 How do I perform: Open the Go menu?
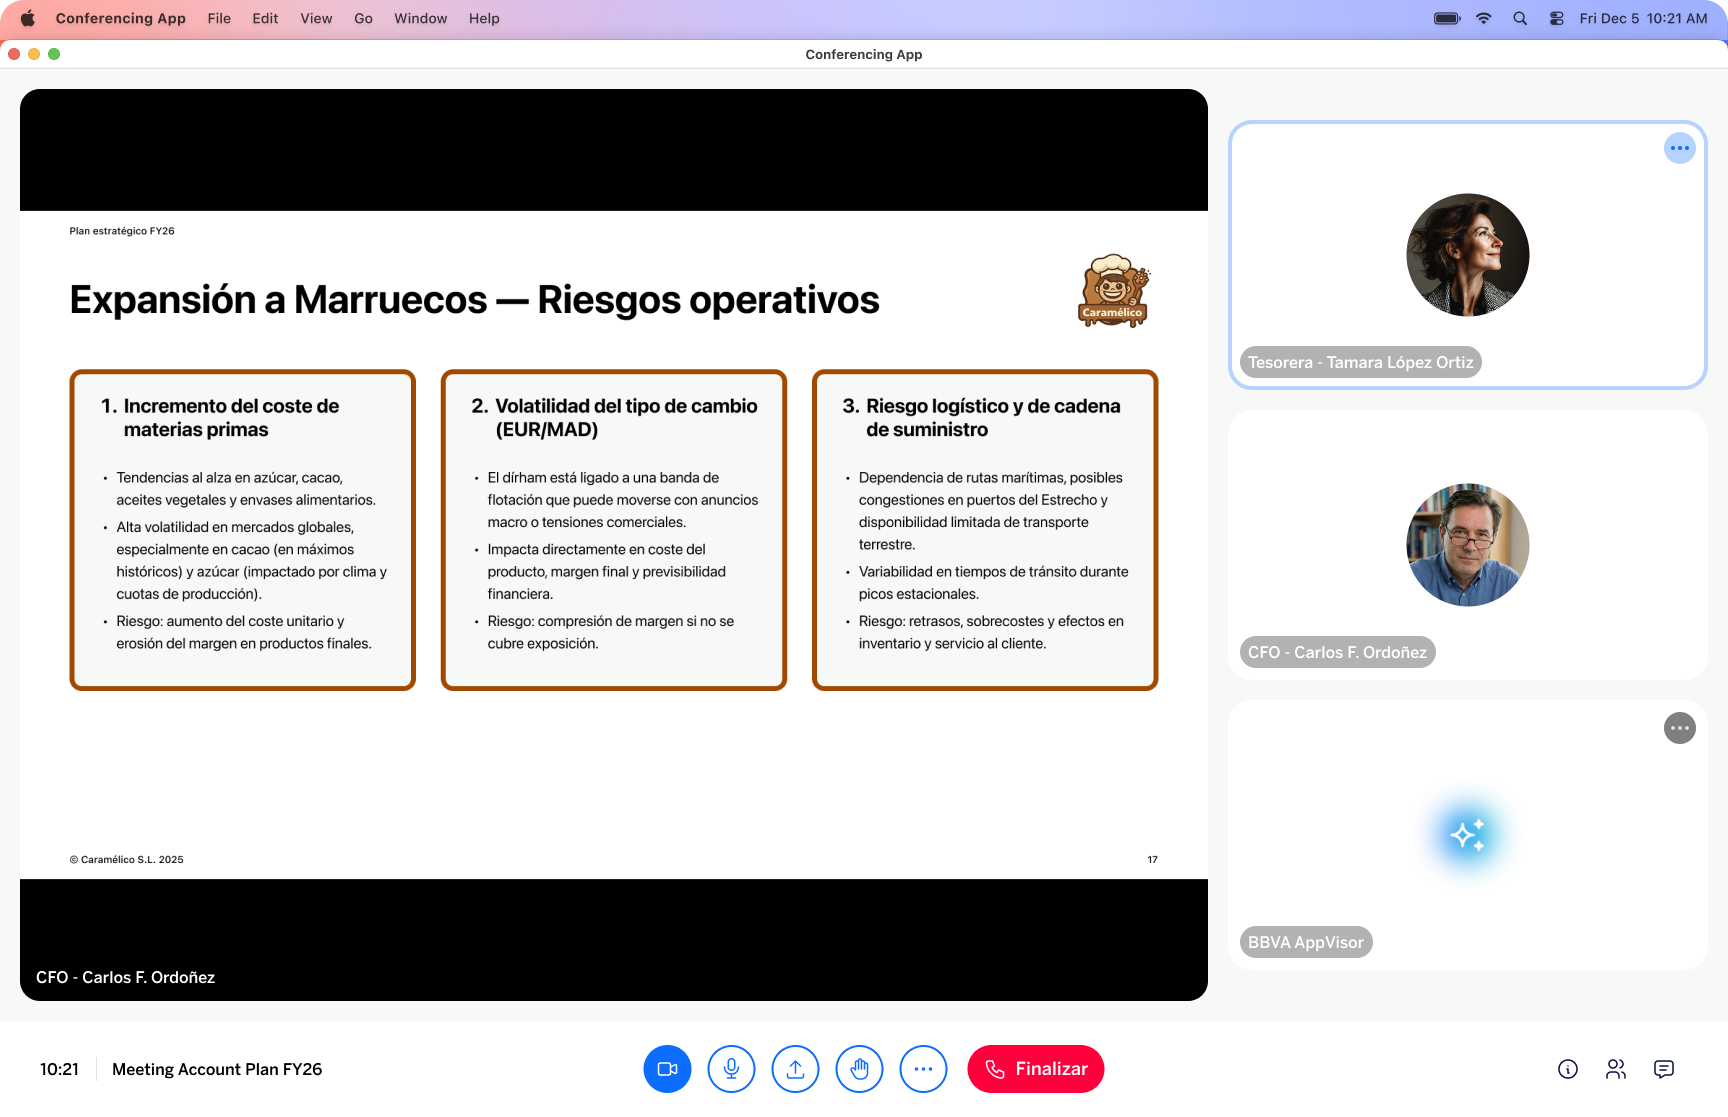[363, 18]
